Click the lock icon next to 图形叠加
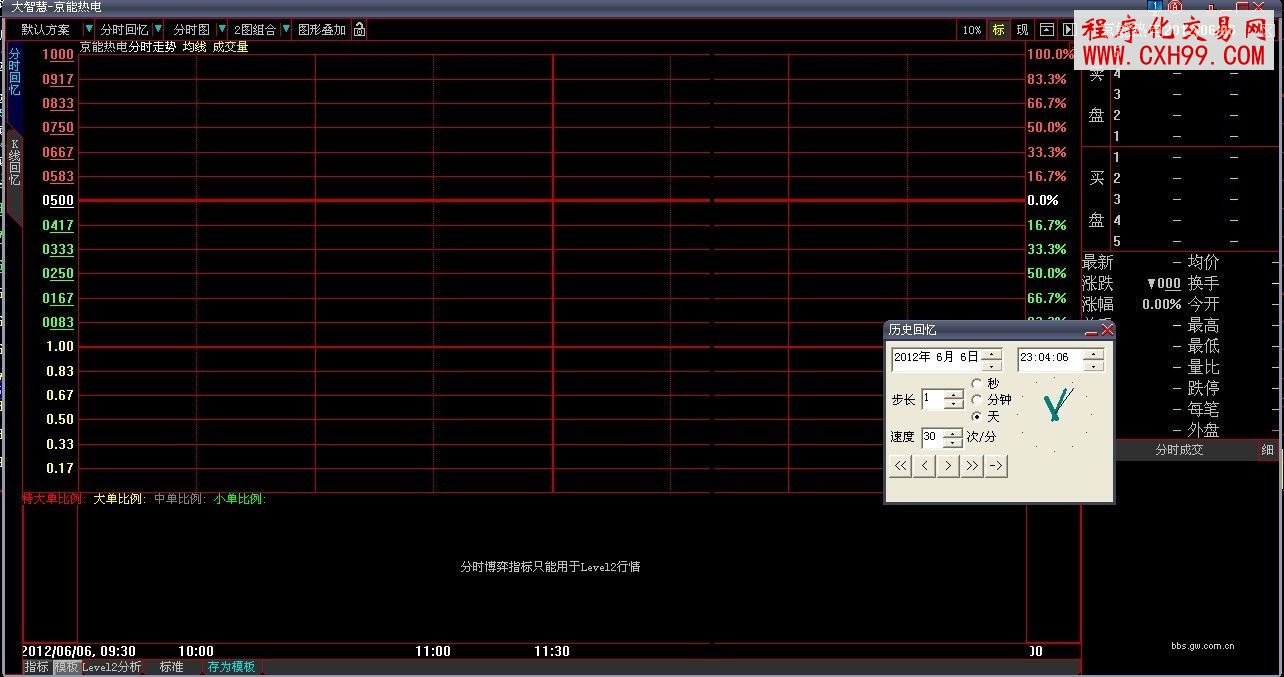The image size is (1284, 677). [360, 30]
